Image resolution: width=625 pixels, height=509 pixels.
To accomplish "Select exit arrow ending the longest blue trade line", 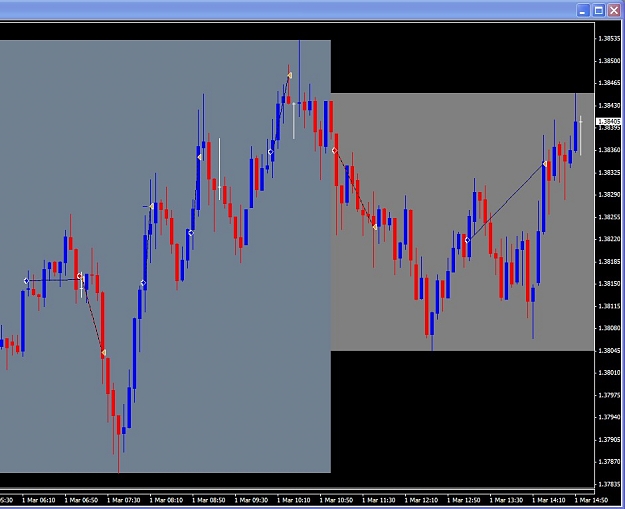I will [545, 164].
